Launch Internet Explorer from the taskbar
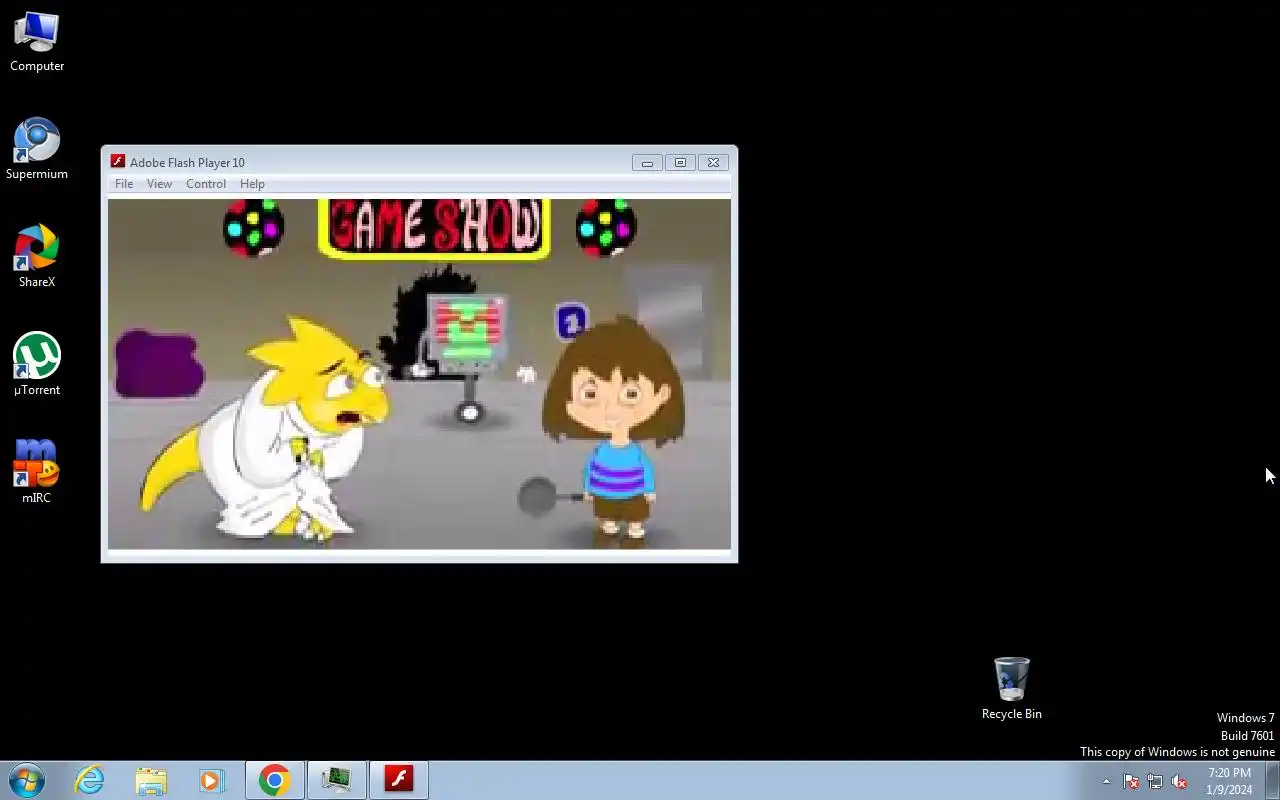The width and height of the screenshot is (1280, 800). (x=90, y=780)
